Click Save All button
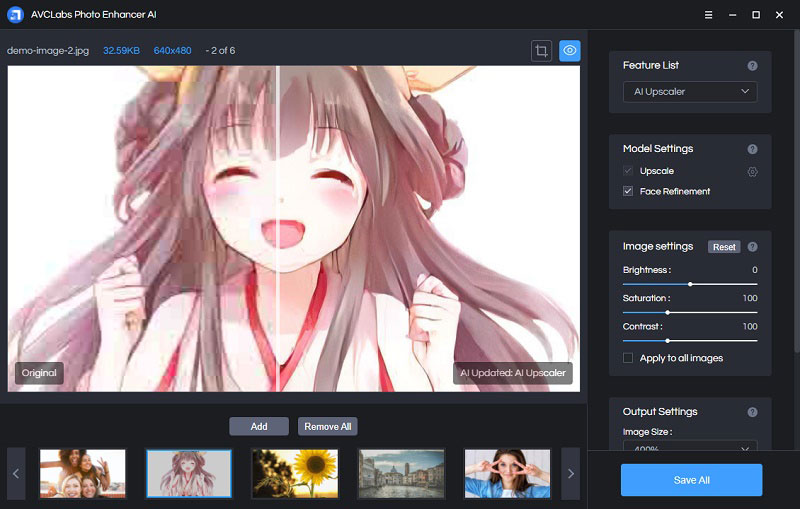 tap(691, 480)
